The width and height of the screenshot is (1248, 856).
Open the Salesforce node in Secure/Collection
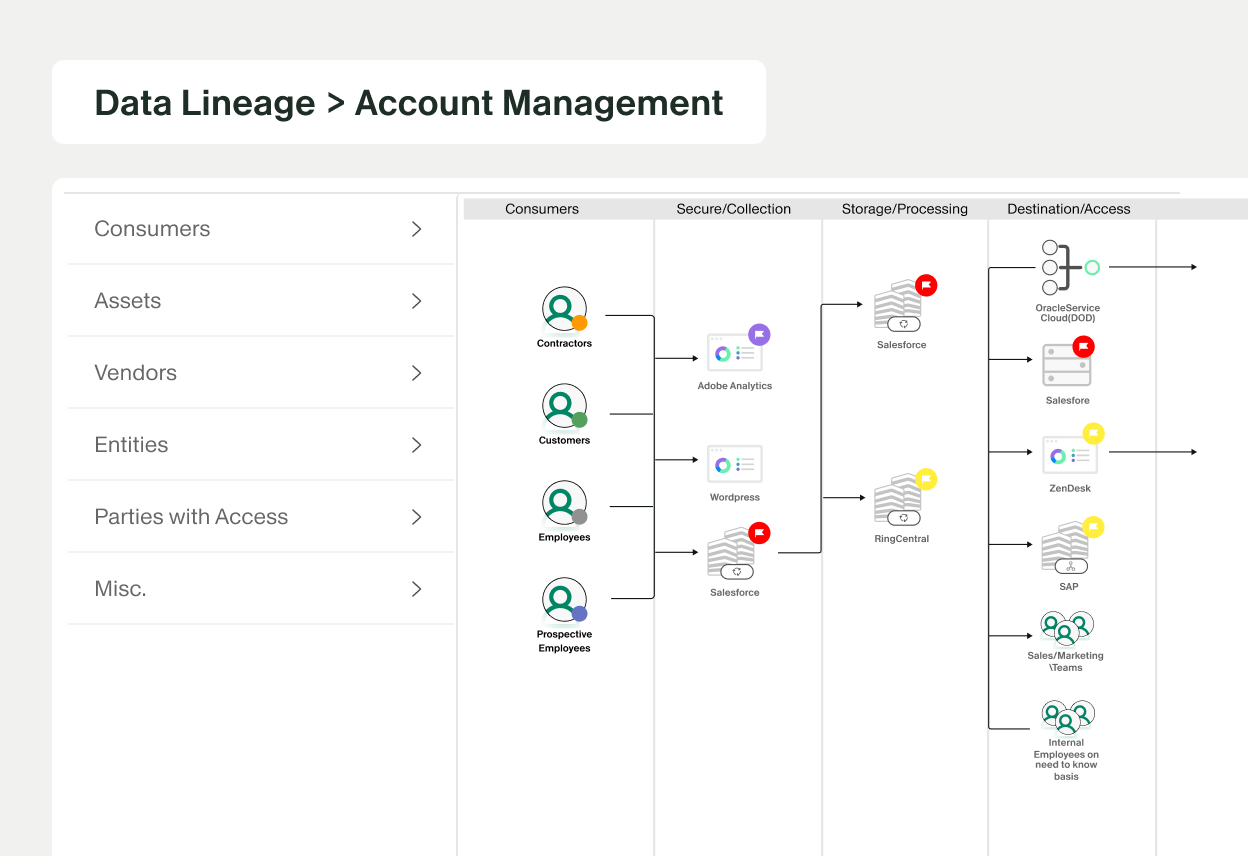click(x=732, y=555)
